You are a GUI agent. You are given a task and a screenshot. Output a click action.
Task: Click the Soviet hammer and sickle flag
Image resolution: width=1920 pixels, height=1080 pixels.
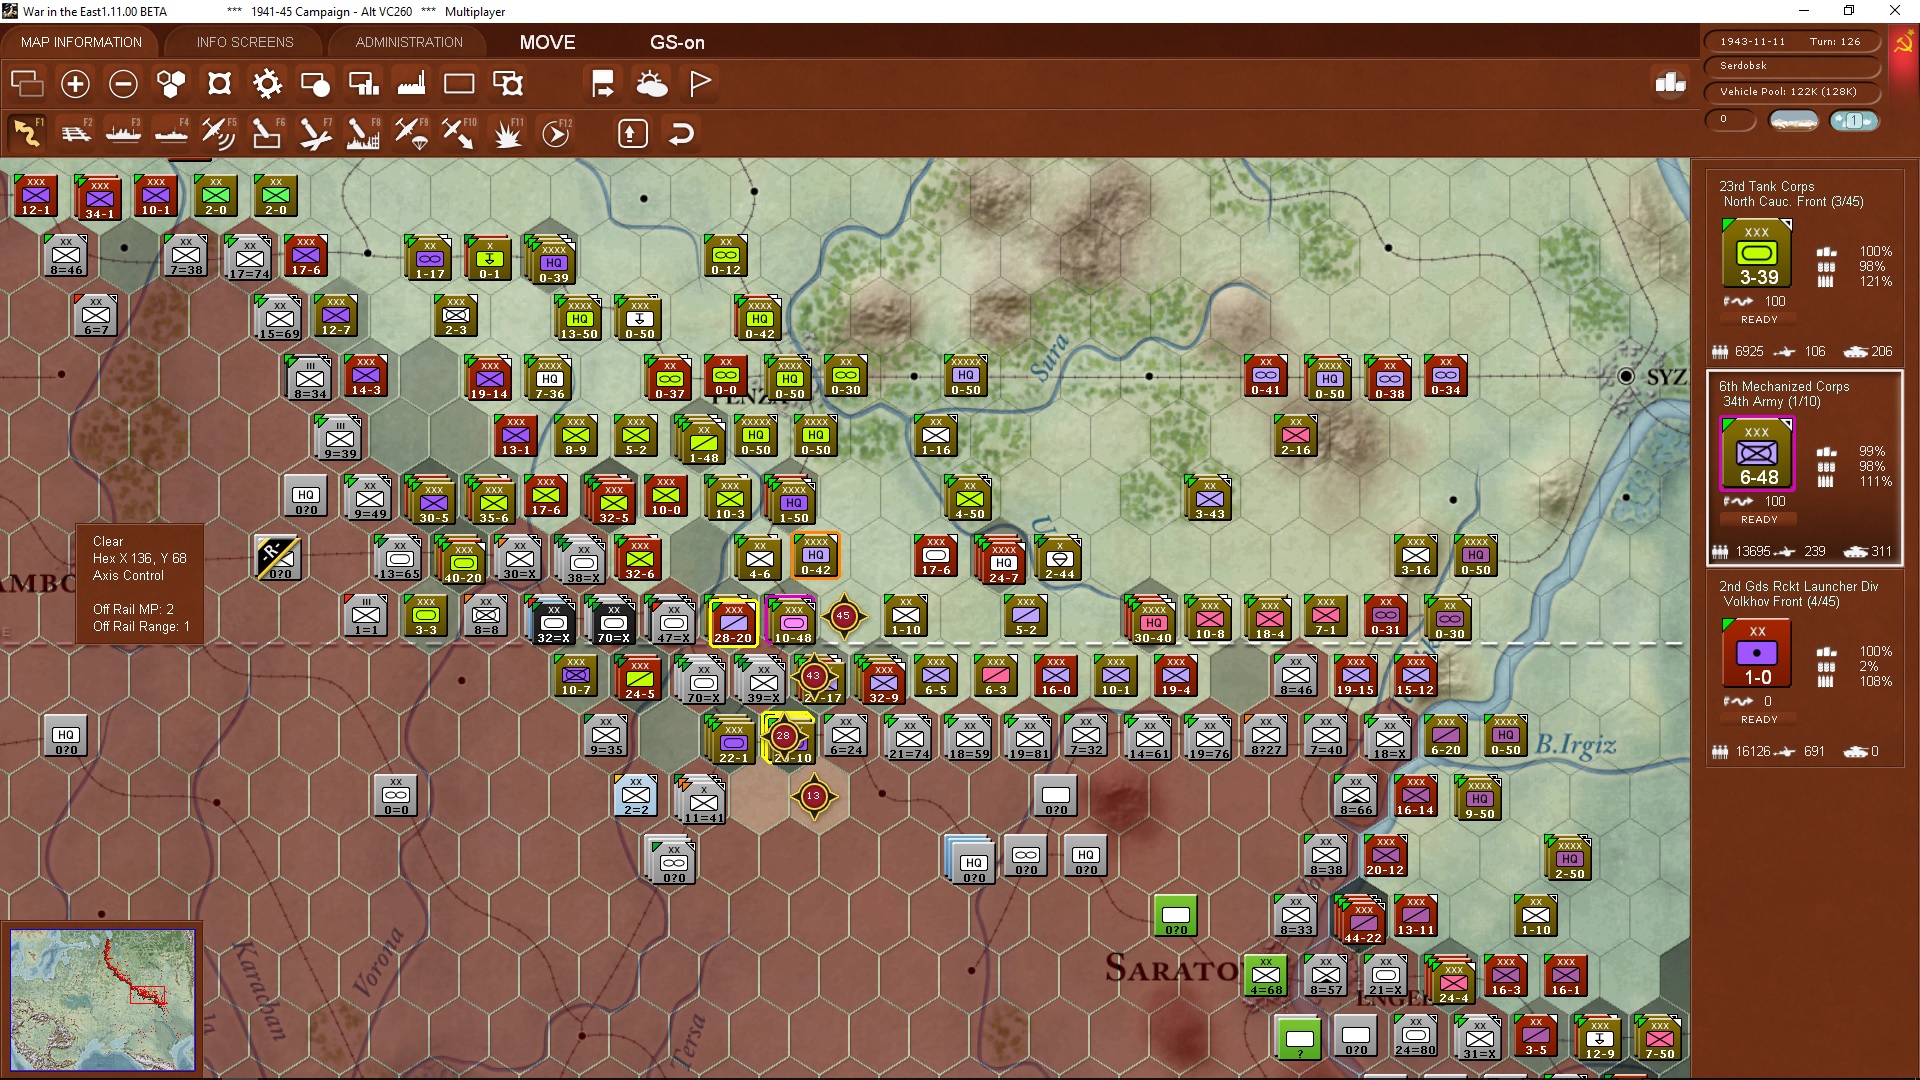coord(1903,43)
